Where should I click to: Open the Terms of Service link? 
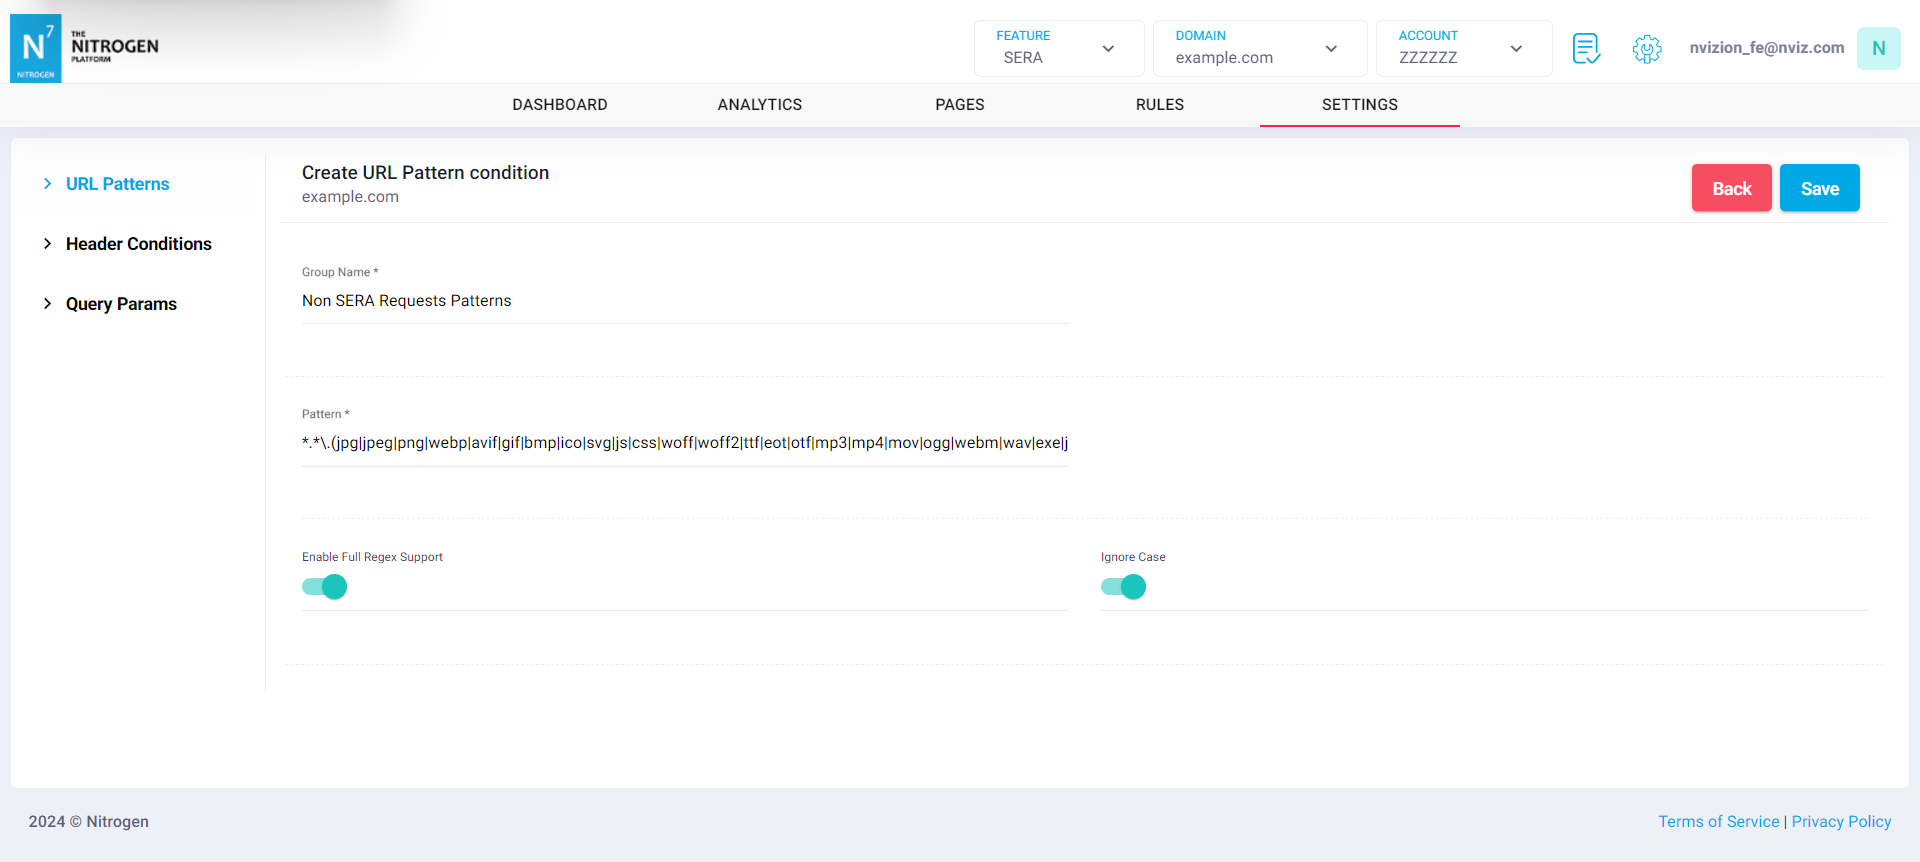tap(1718, 821)
